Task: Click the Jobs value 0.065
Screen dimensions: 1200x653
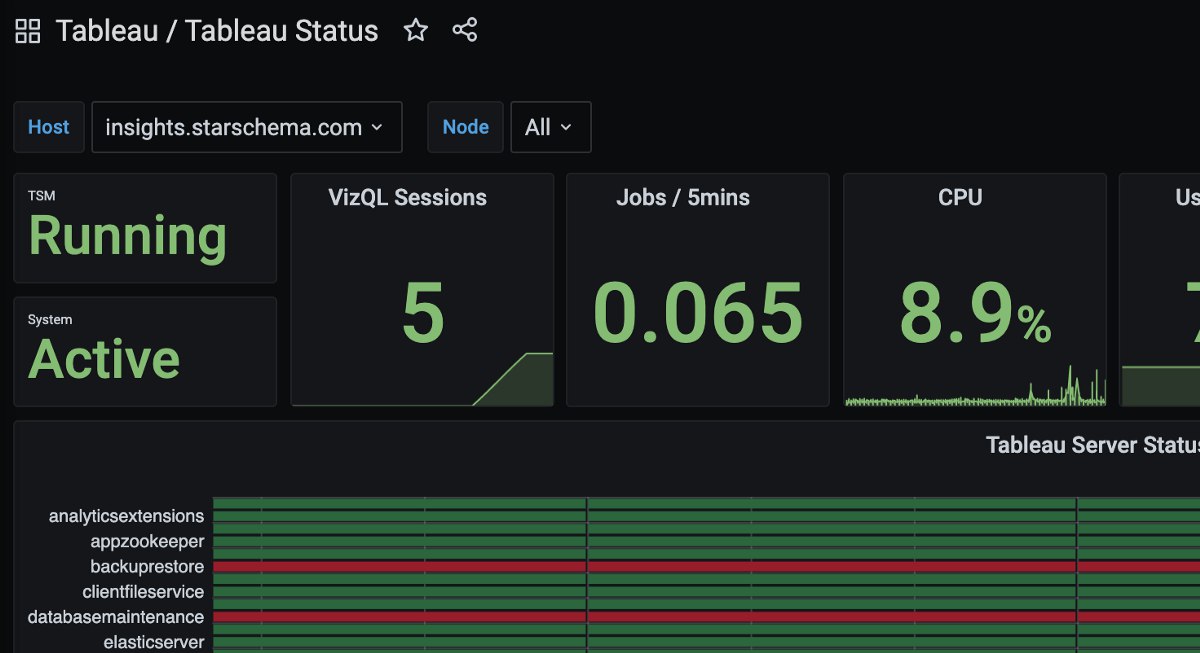Action: pos(698,313)
